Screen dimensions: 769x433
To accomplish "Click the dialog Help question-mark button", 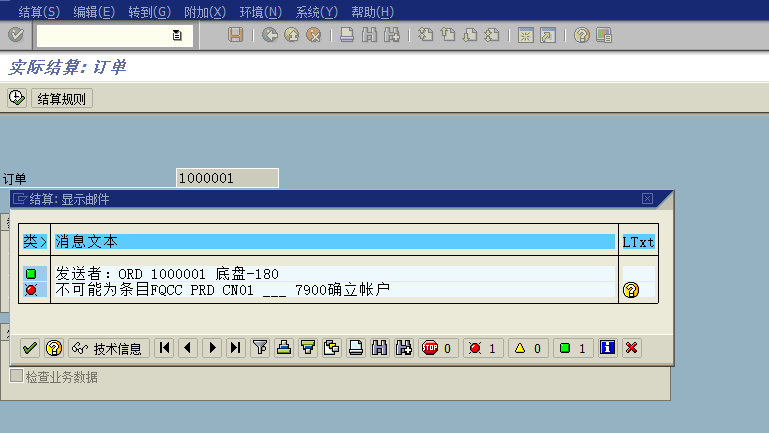I will tap(54, 348).
